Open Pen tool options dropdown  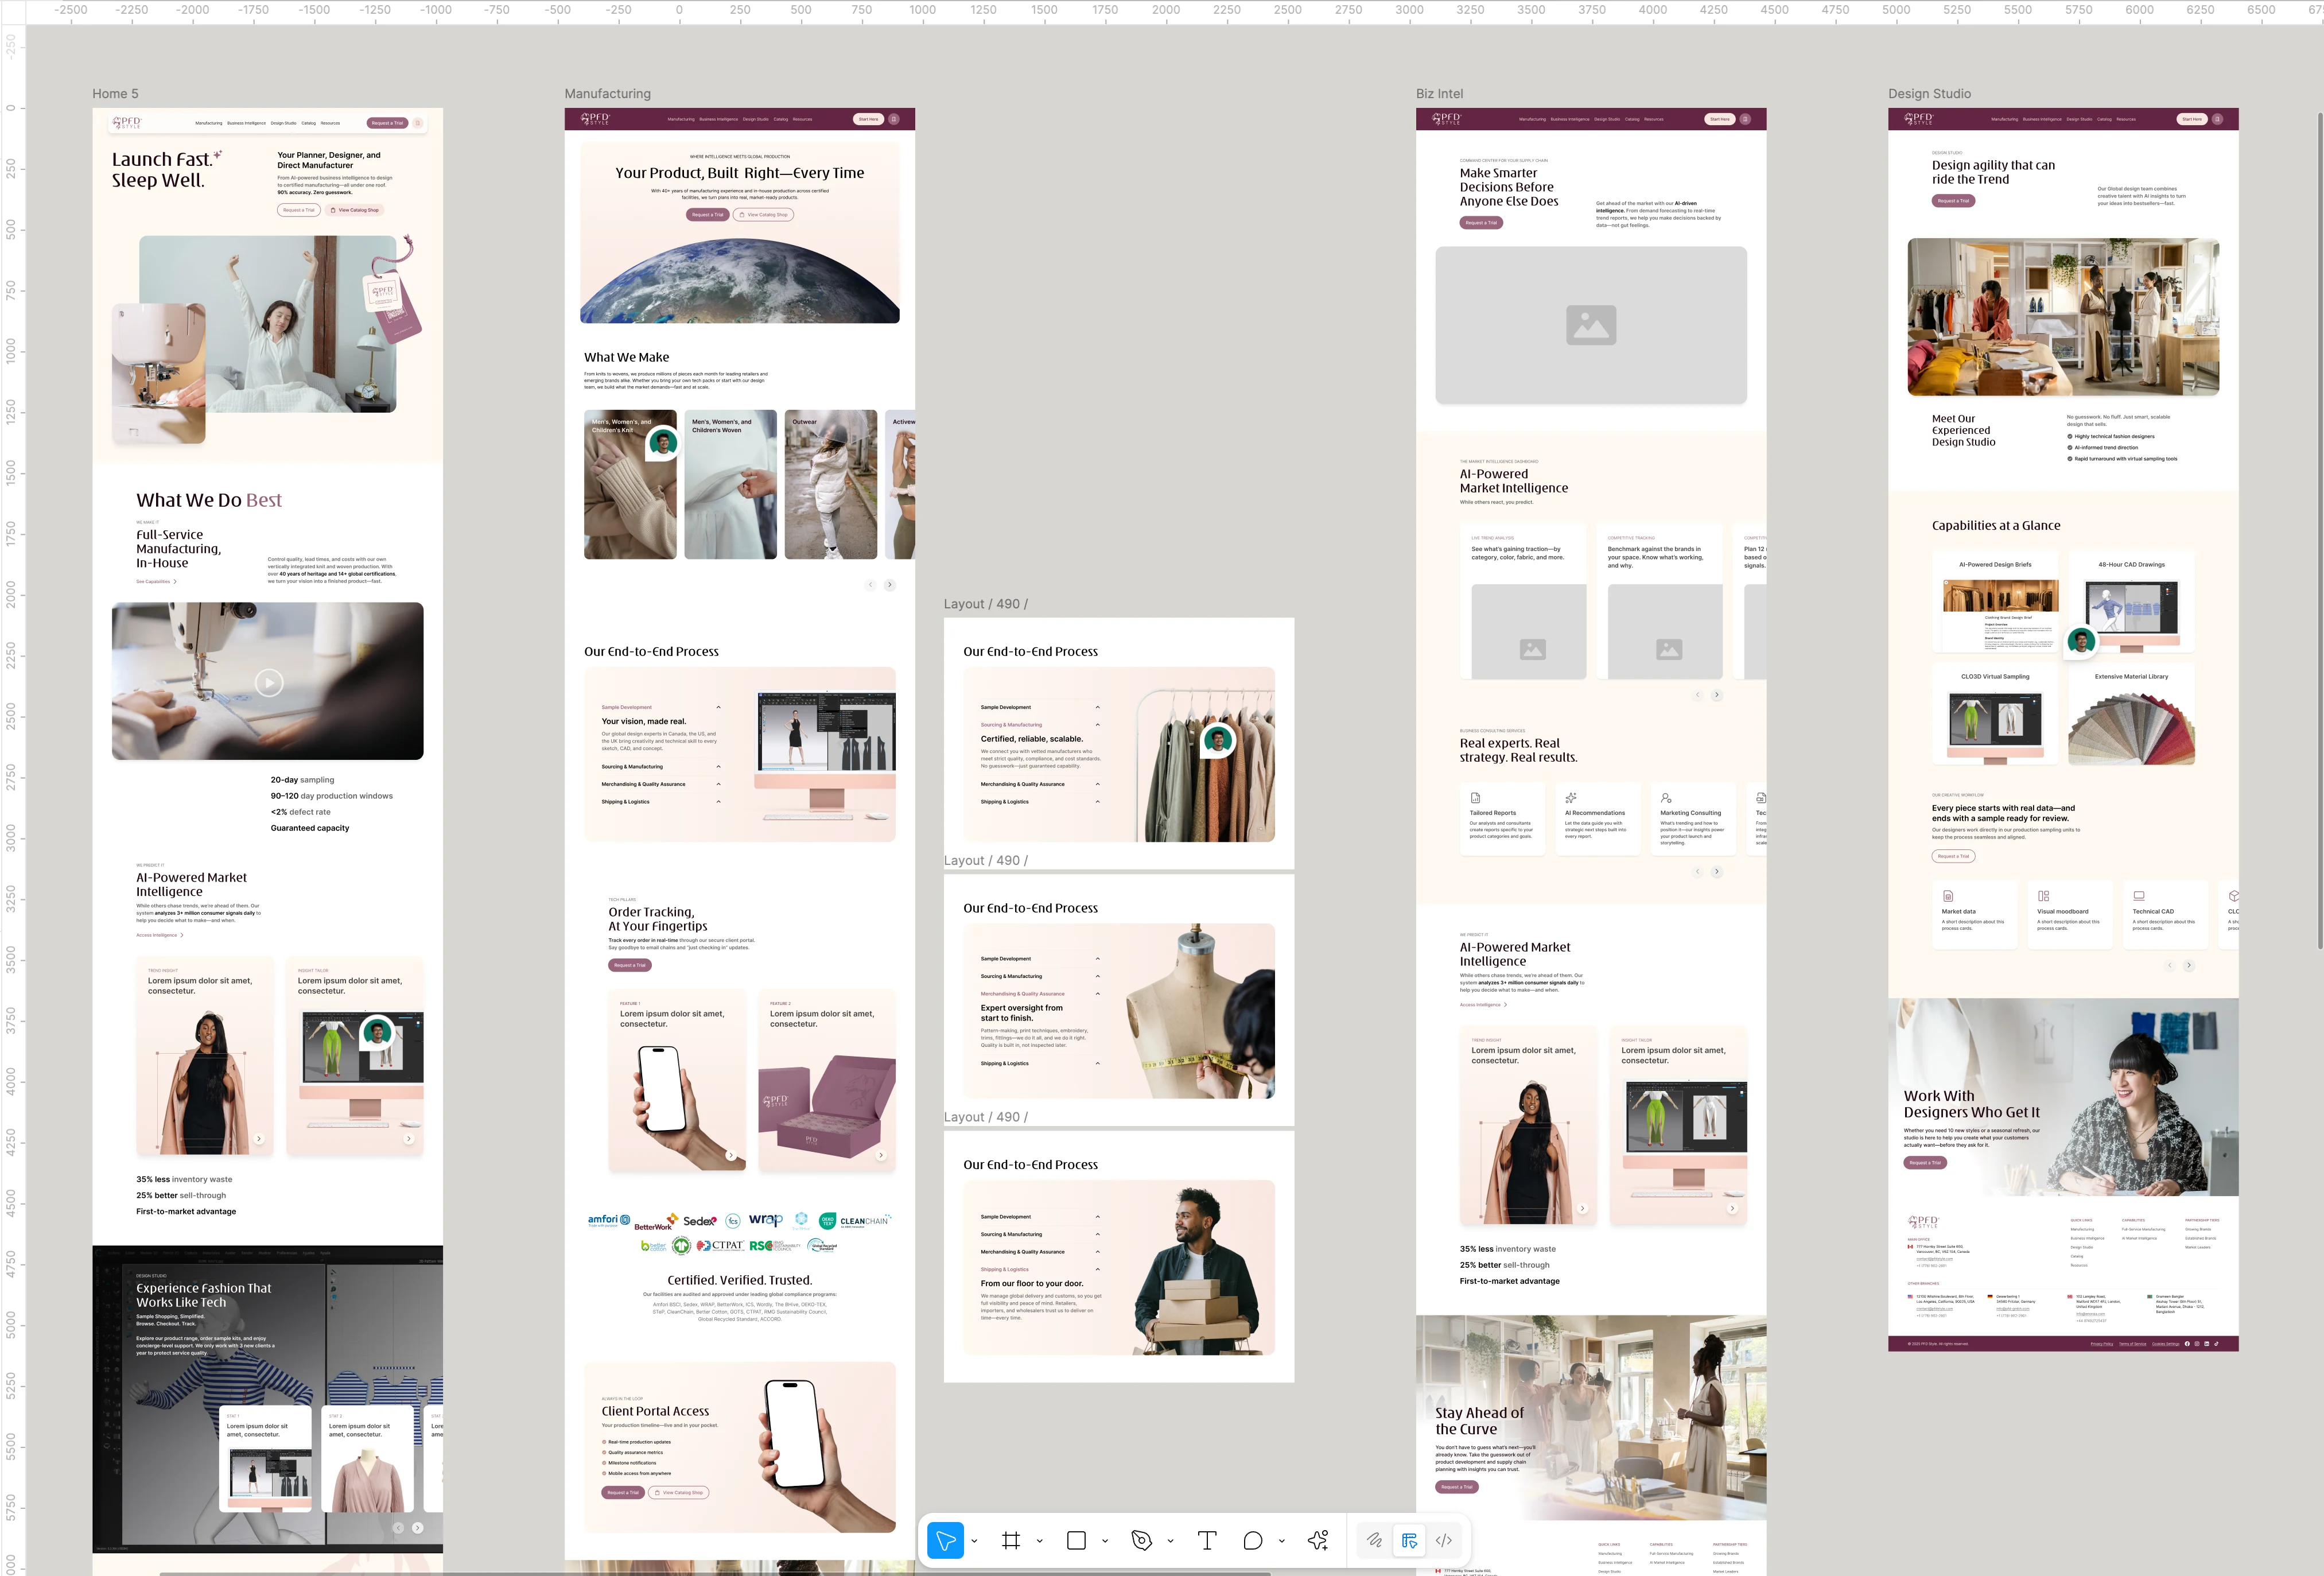[x=1170, y=1541]
